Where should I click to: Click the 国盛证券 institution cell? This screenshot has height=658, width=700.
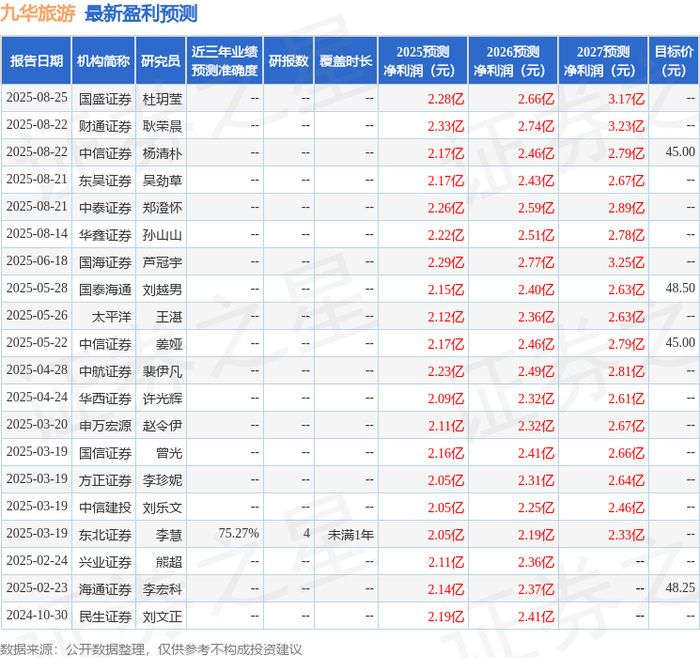click(105, 99)
